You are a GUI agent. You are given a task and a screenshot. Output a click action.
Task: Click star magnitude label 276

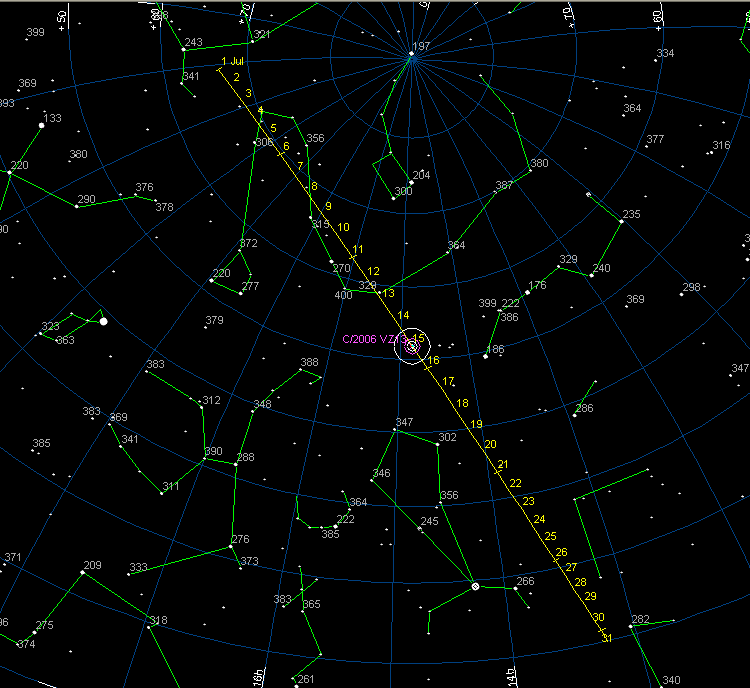tap(240, 539)
